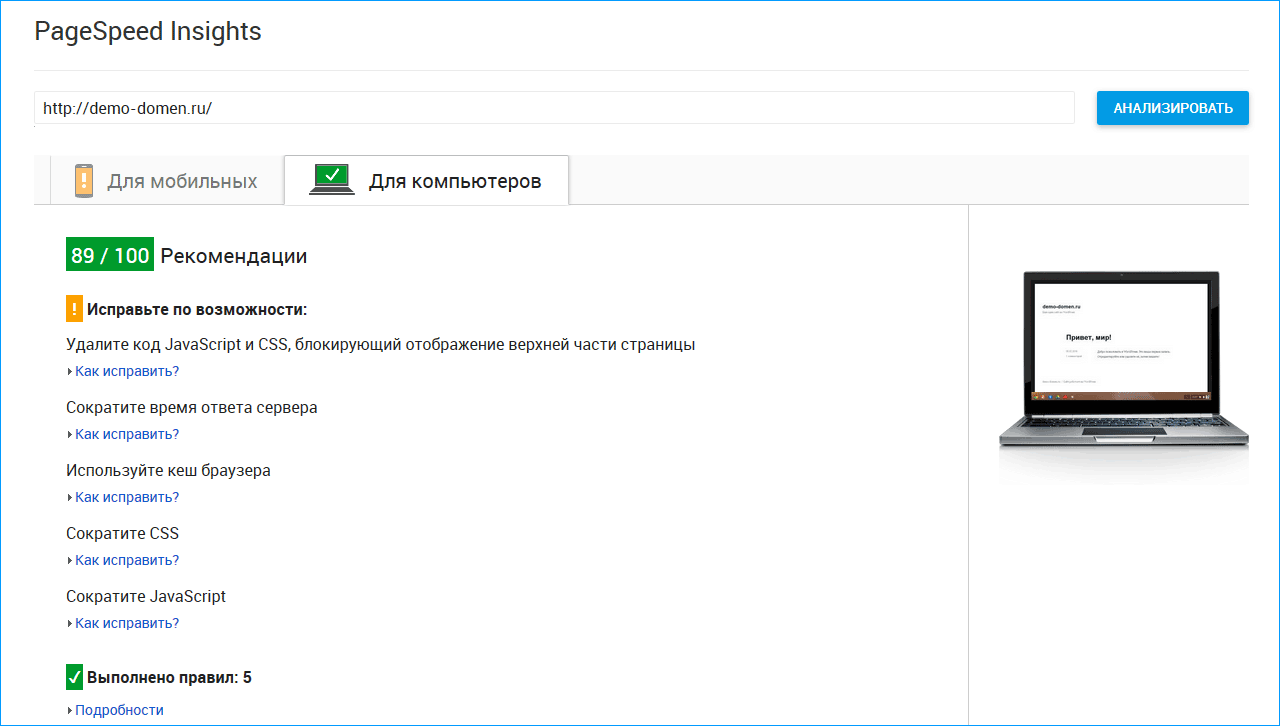
Task: Click the mobile phone icon in the tab
Action: [x=84, y=181]
